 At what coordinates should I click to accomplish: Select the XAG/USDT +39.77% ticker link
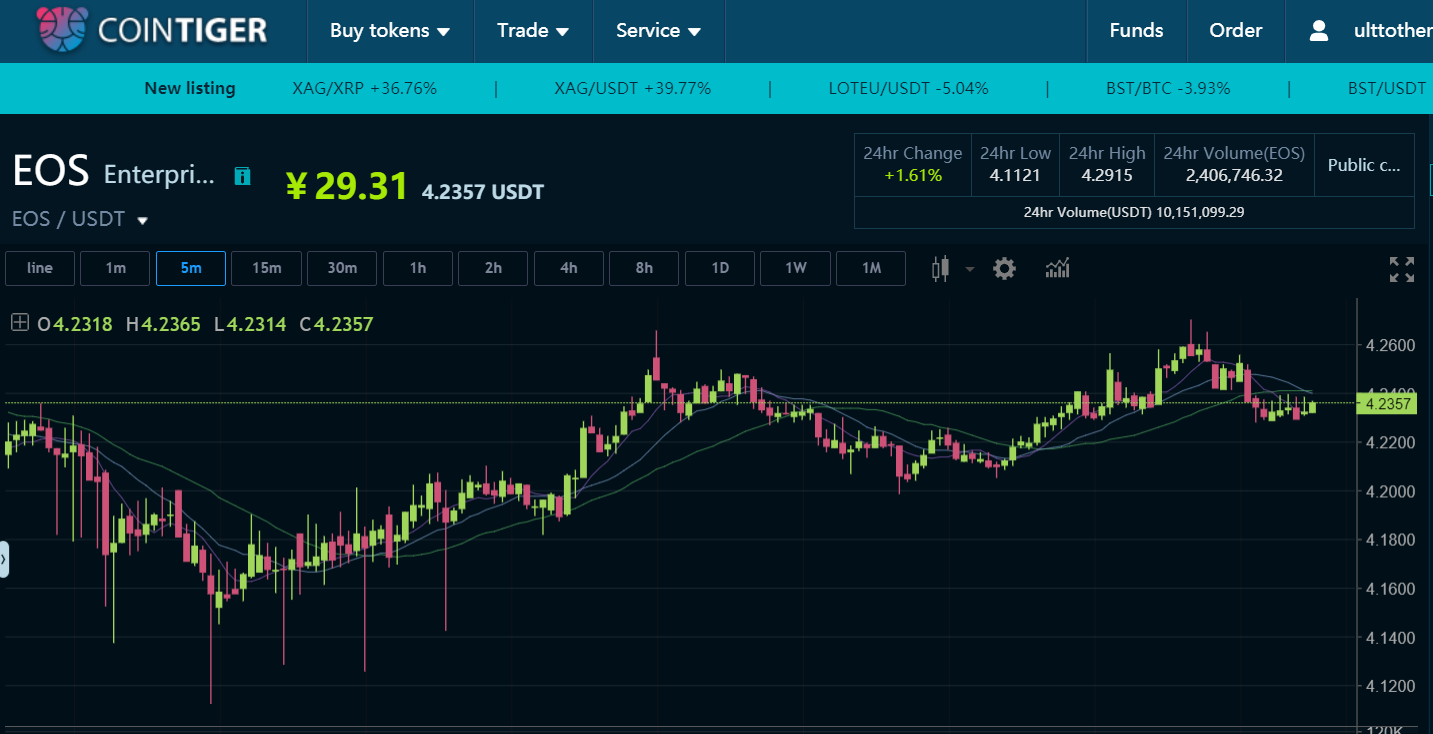tap(631, 88)
